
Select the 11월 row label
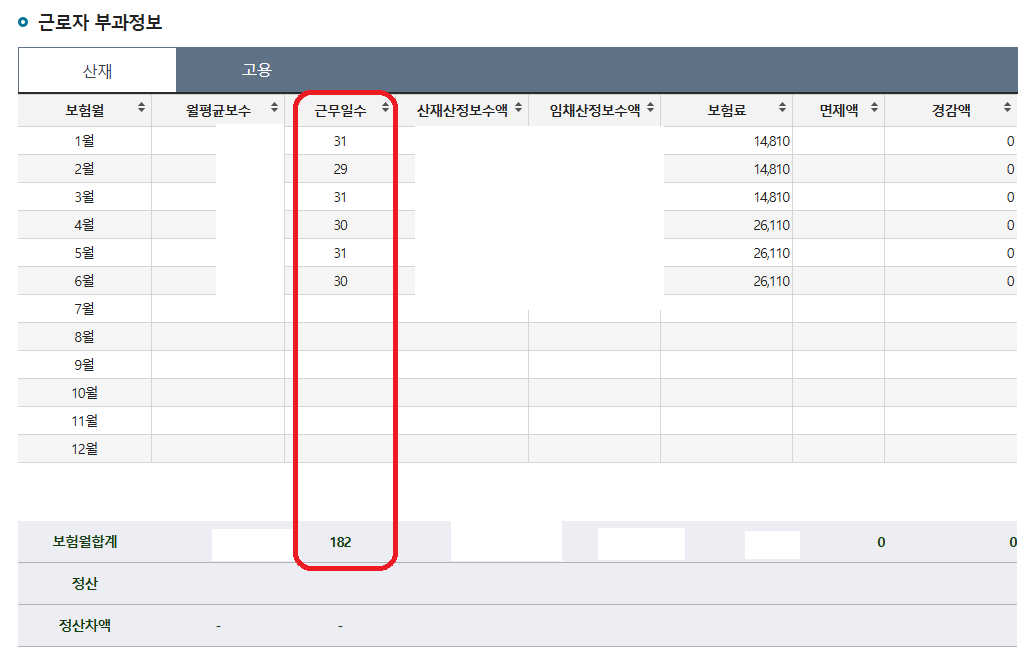(84, 421)
